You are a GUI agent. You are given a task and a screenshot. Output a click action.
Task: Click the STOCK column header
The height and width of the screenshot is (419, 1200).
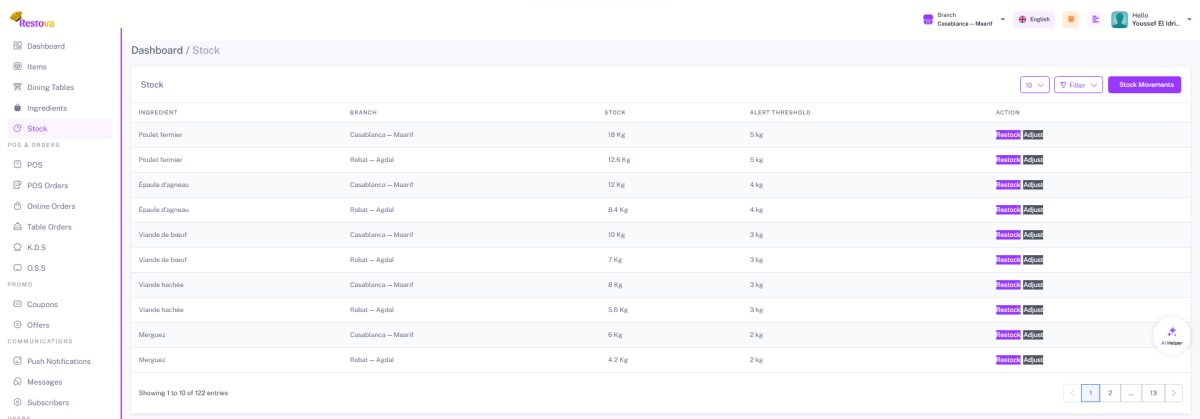pyautogui.click(x=615, y=112)
